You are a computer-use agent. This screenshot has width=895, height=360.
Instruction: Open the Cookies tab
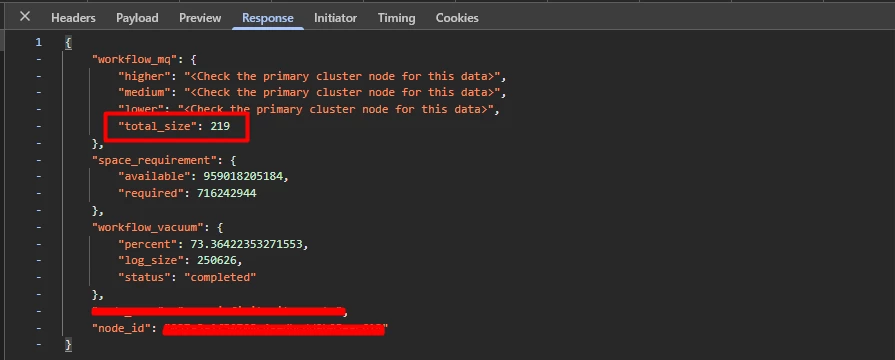(457, 18)
